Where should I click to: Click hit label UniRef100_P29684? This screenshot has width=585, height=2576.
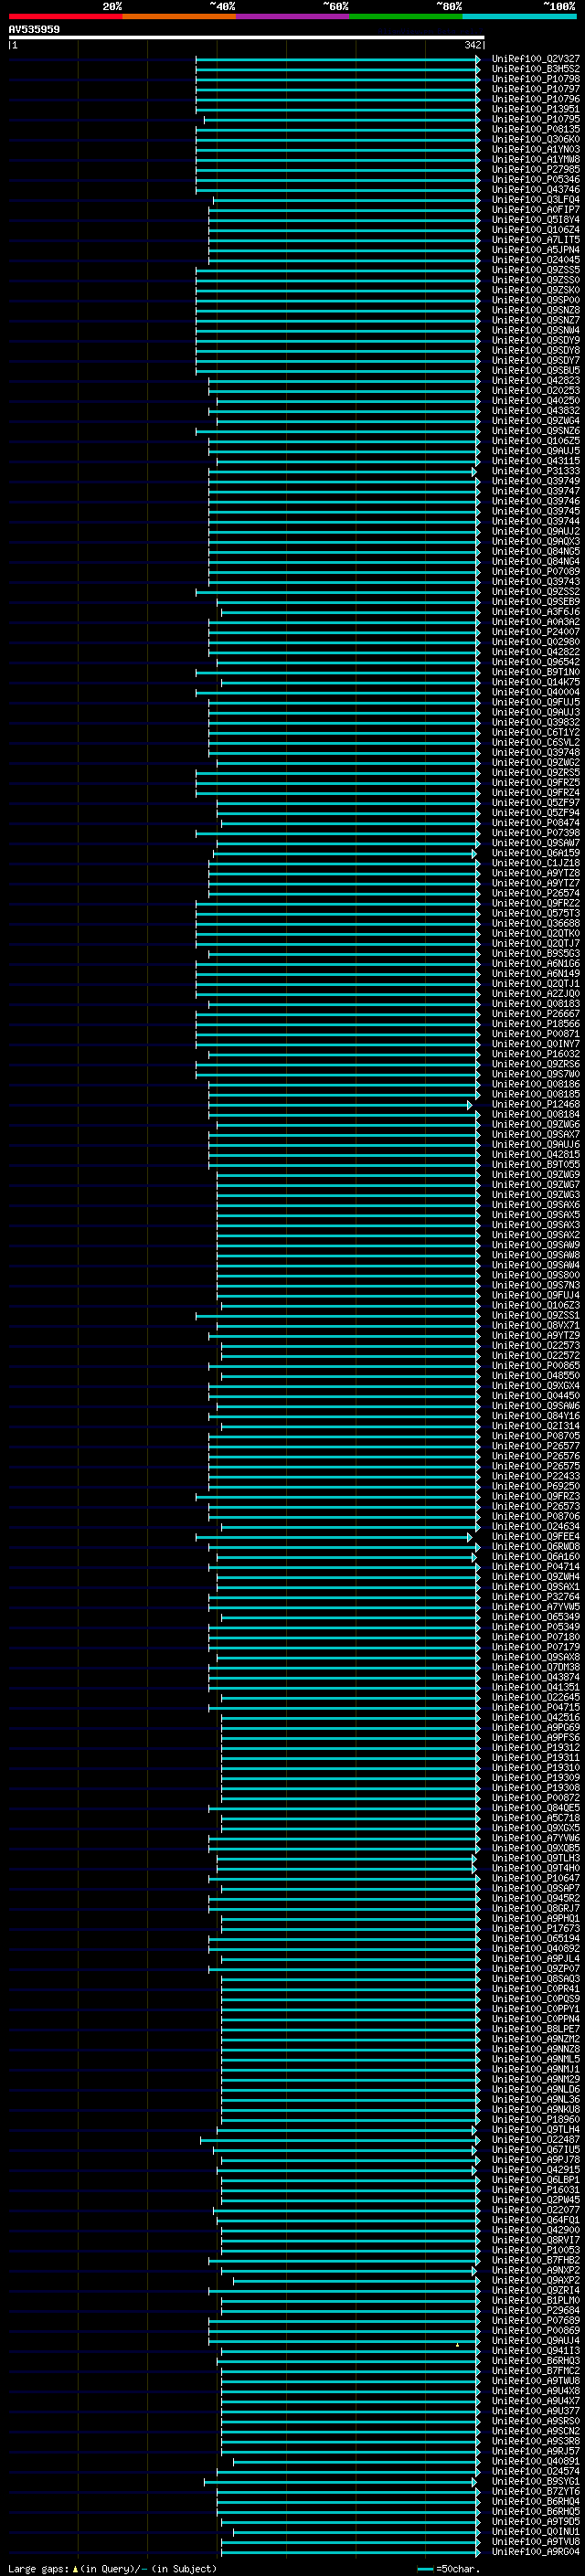(536, 2310)
